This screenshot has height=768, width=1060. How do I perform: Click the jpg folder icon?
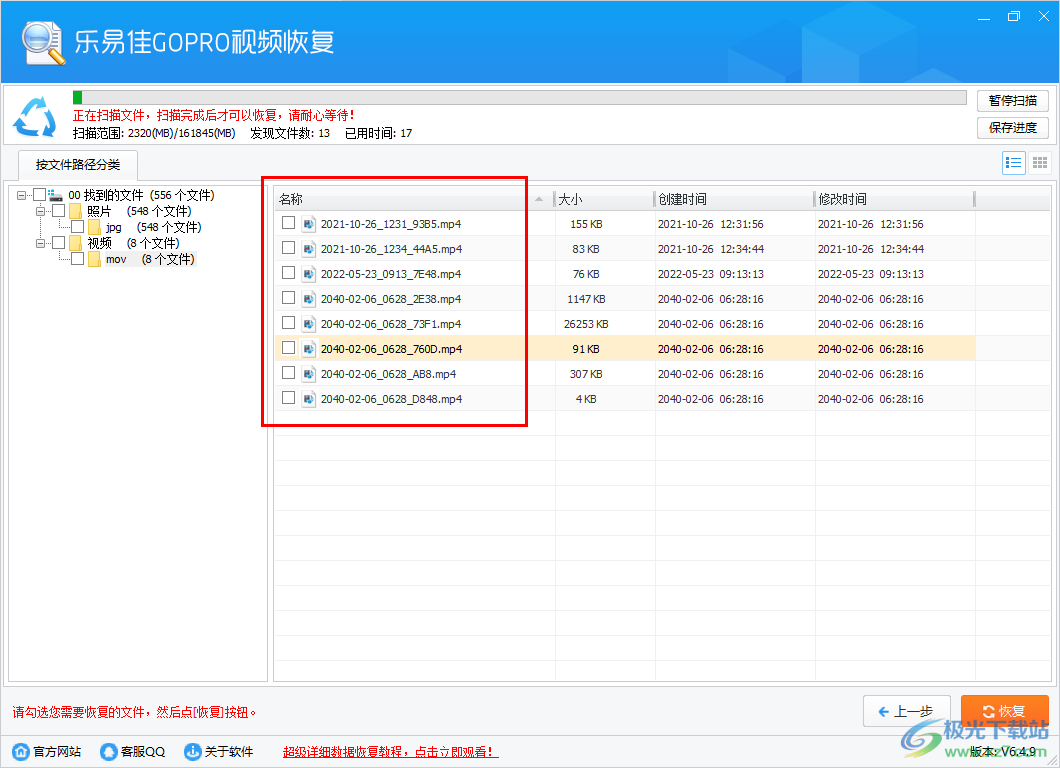tap(95, 227)
